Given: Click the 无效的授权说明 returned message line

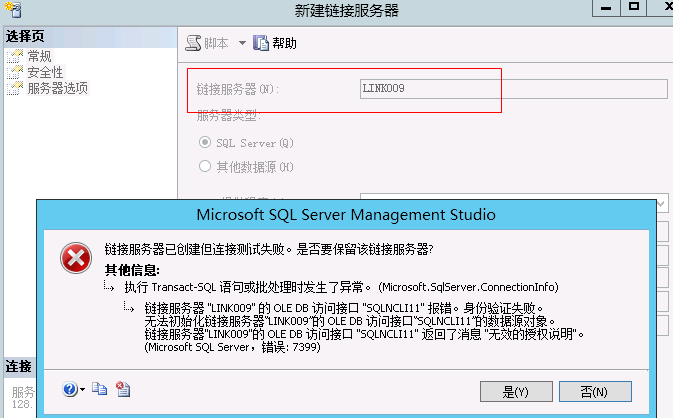Looking at the screenshot, I should pos(364,334).
